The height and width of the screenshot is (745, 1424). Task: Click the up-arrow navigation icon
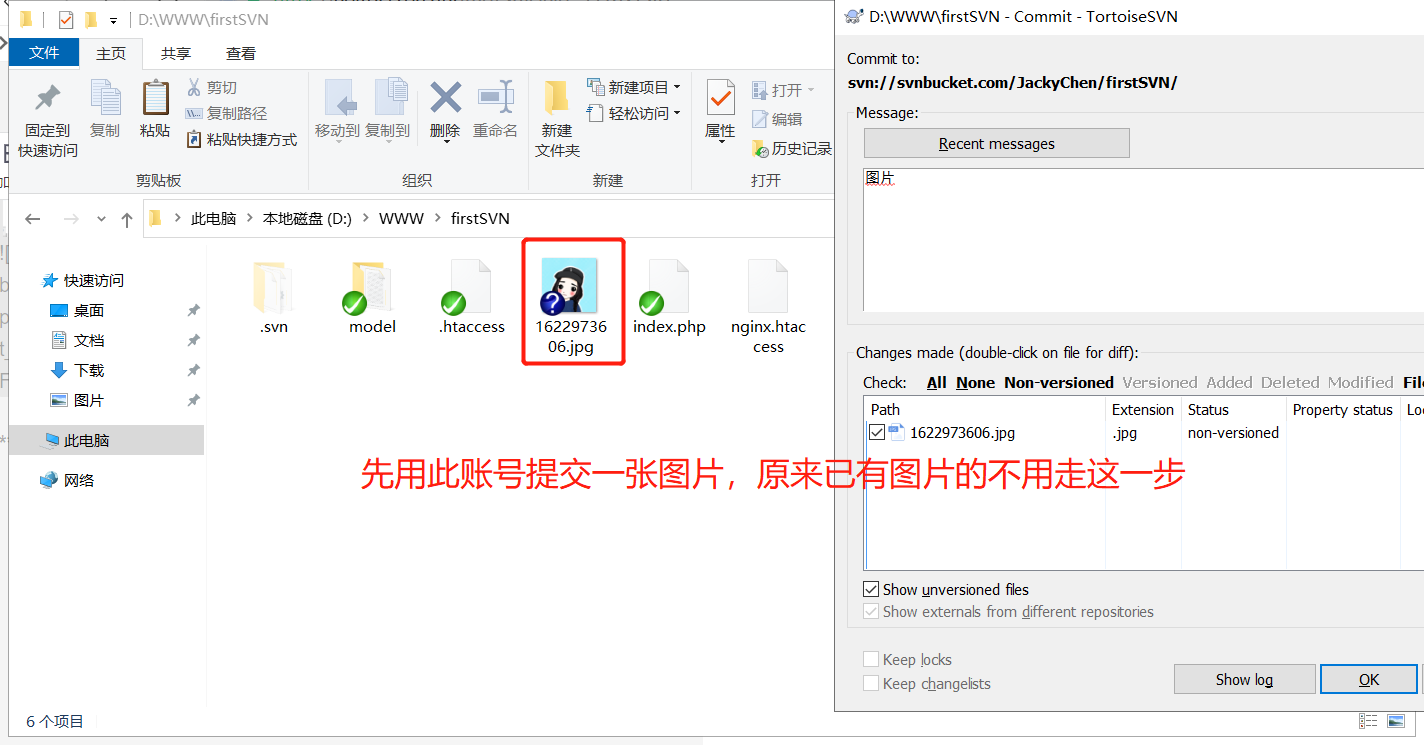pos(127,219)
